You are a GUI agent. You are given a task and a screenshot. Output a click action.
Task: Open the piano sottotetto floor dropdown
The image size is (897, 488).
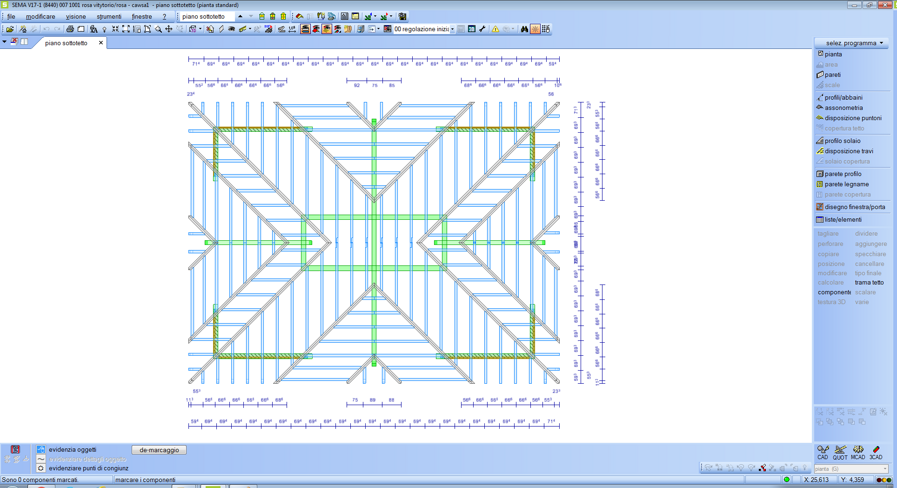click(x=240, y=17)
